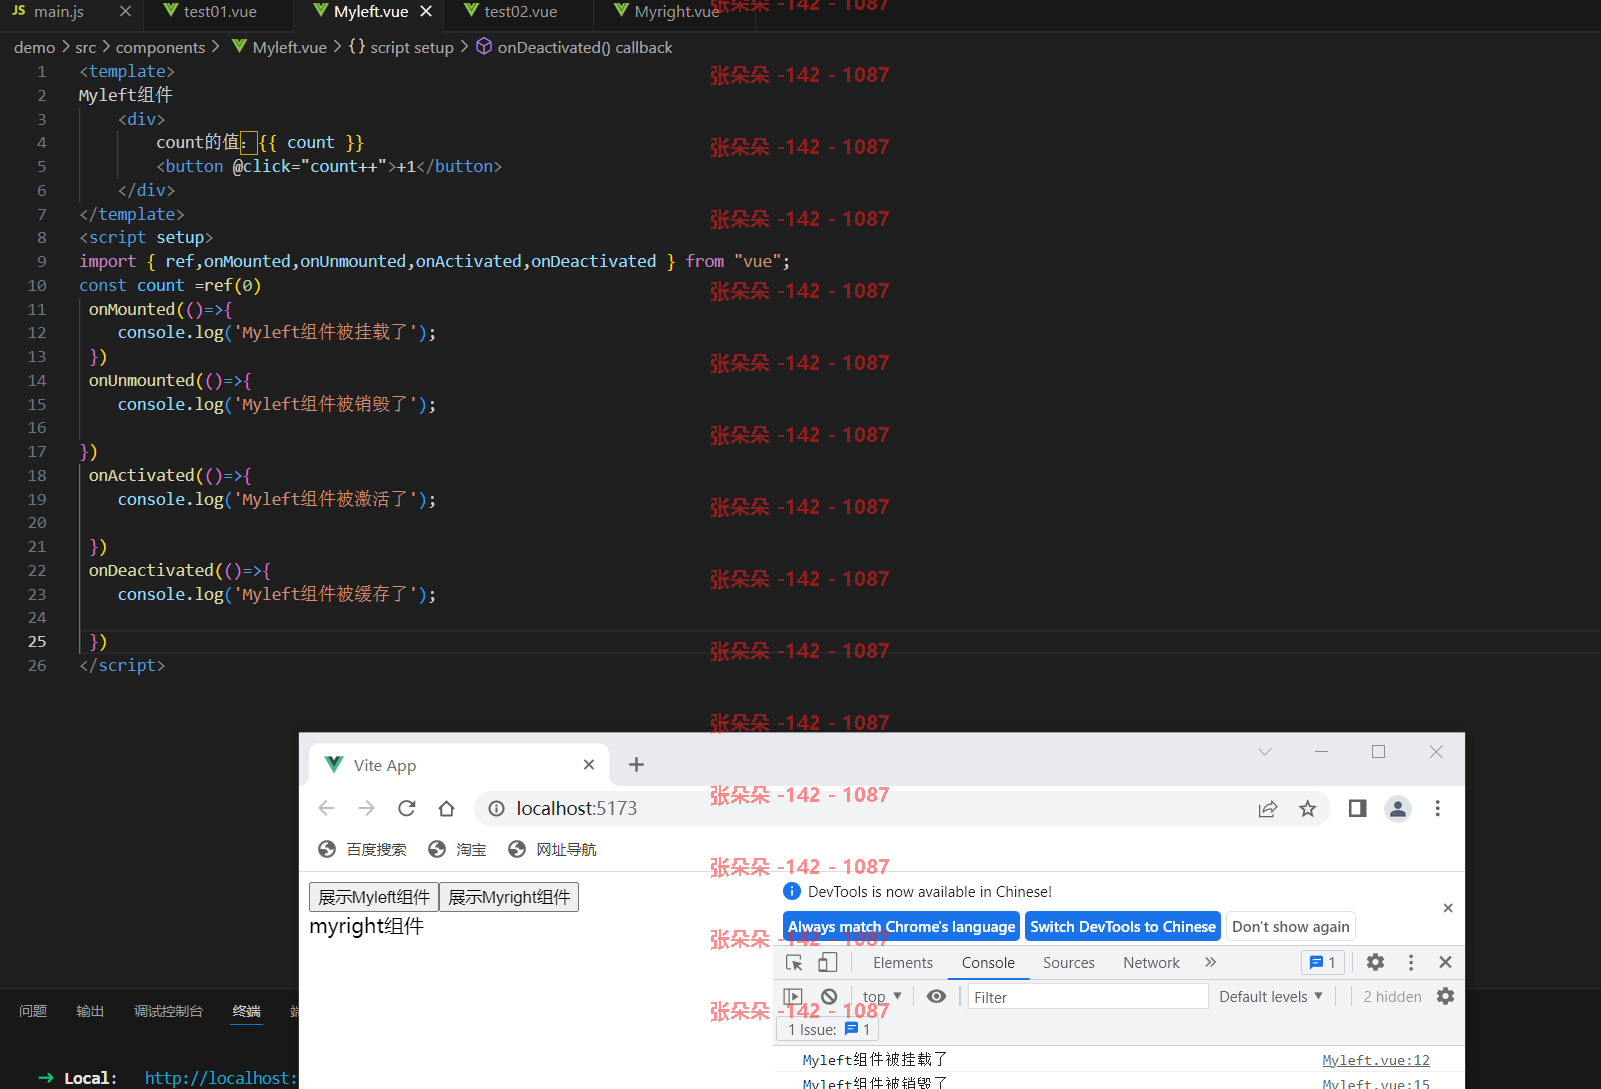Close the DevTools panel
The height and width of the screenshot is (1089, 1601).
click(1445, 962)
